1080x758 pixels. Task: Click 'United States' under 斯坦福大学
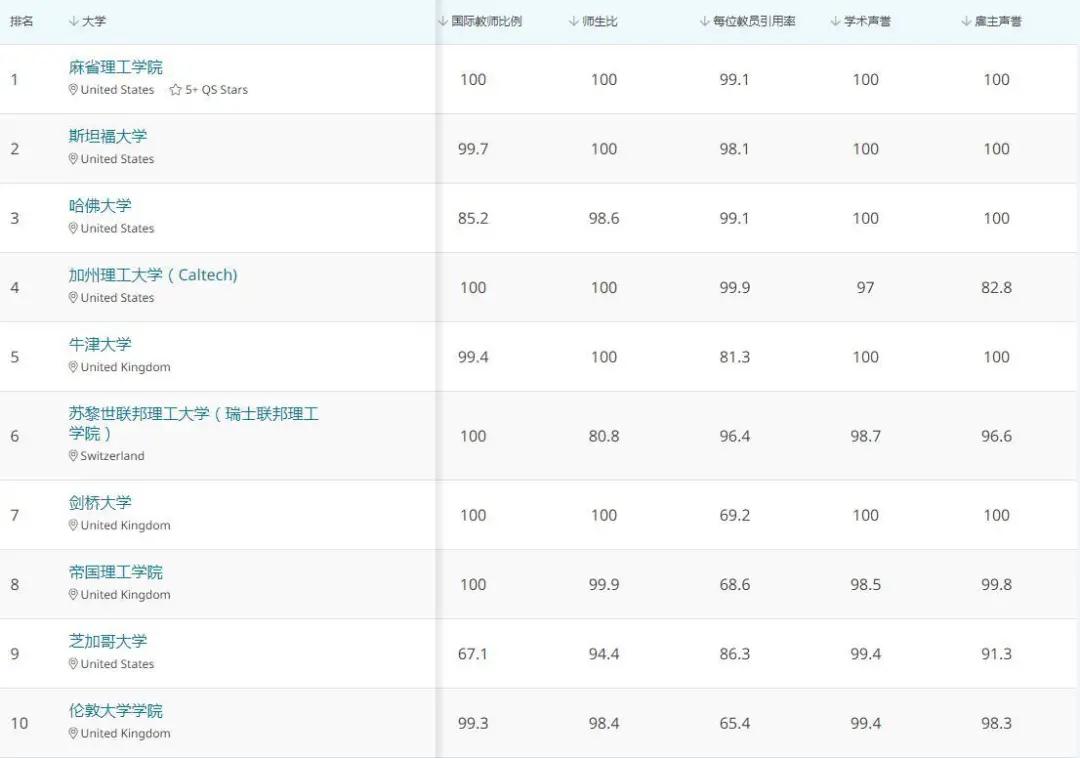tap(117, 159)
